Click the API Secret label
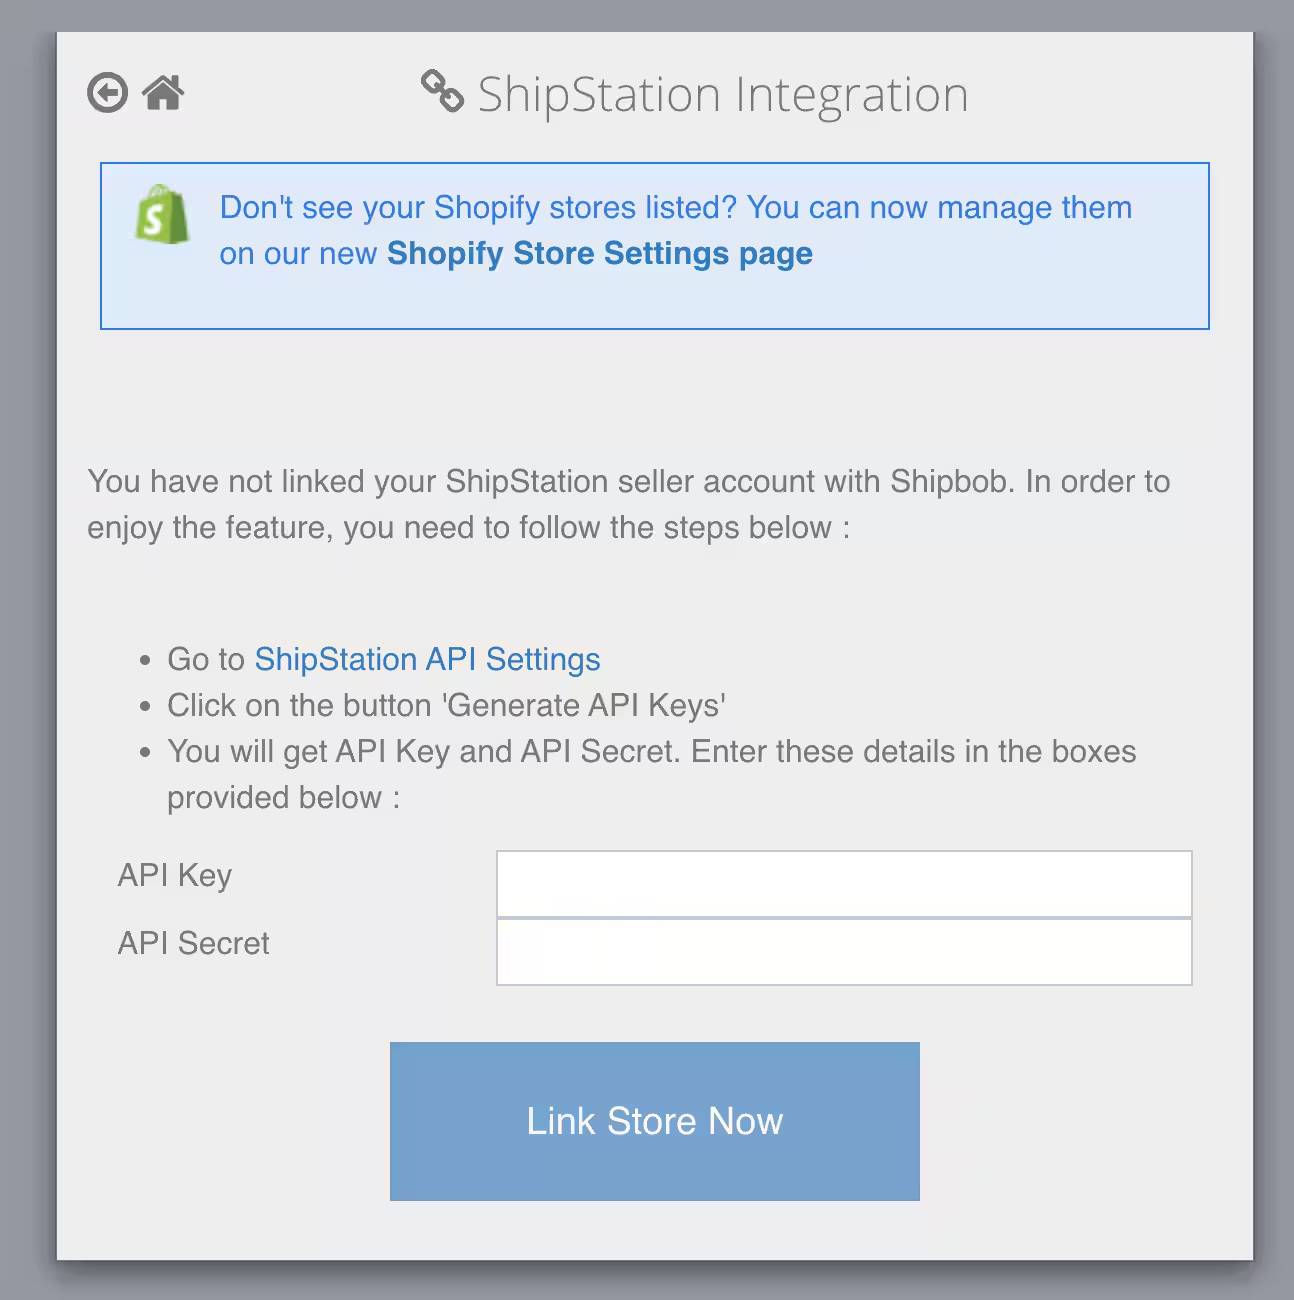The height and width of the screenshot is (1300, 1294). (x=193, y=942)
